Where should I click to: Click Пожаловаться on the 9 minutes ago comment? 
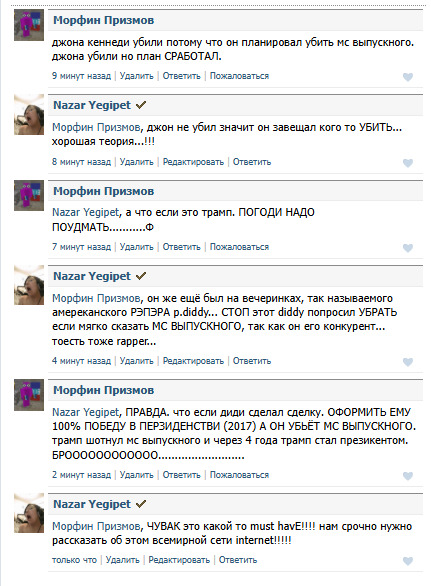(x=239, y=76)
